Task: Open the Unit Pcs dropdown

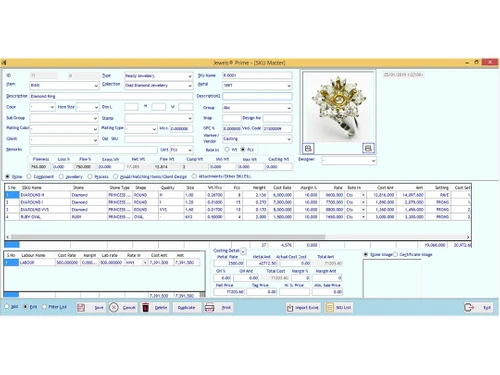Action: (190, 150)
